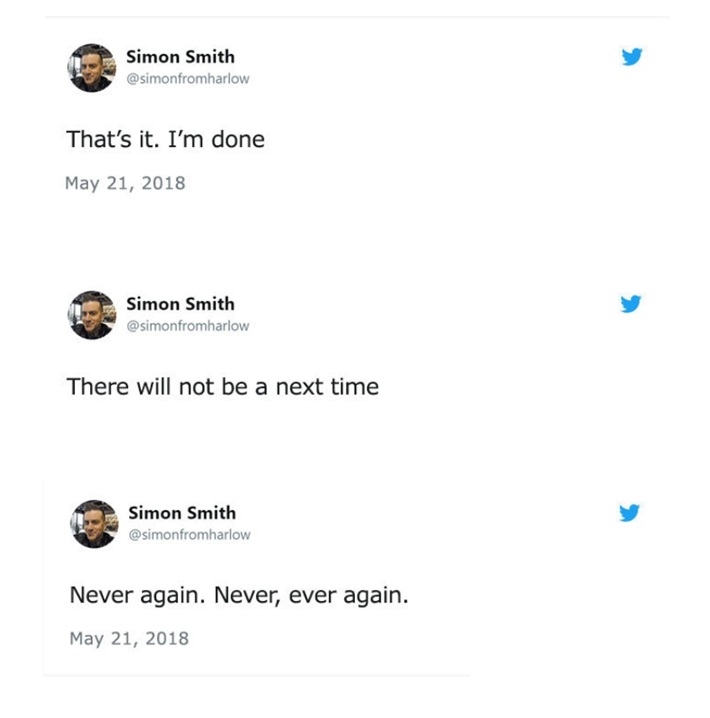Image resolution: width=710 pixels, height=718 pixels.
Task: Open @simonfromharlow handle on second tweet
Action: (187, 326)
